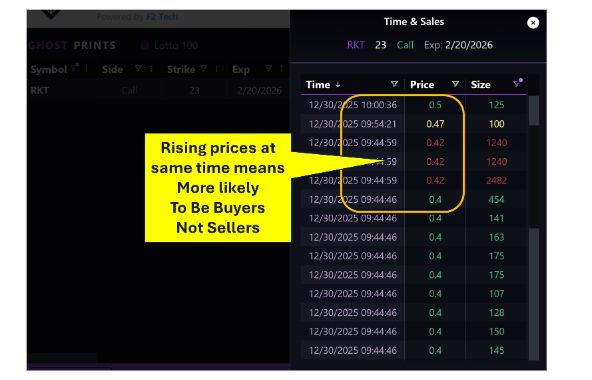Close the Time & Sales panel
This screenshot has height=380, width=592.
point(533,23)
